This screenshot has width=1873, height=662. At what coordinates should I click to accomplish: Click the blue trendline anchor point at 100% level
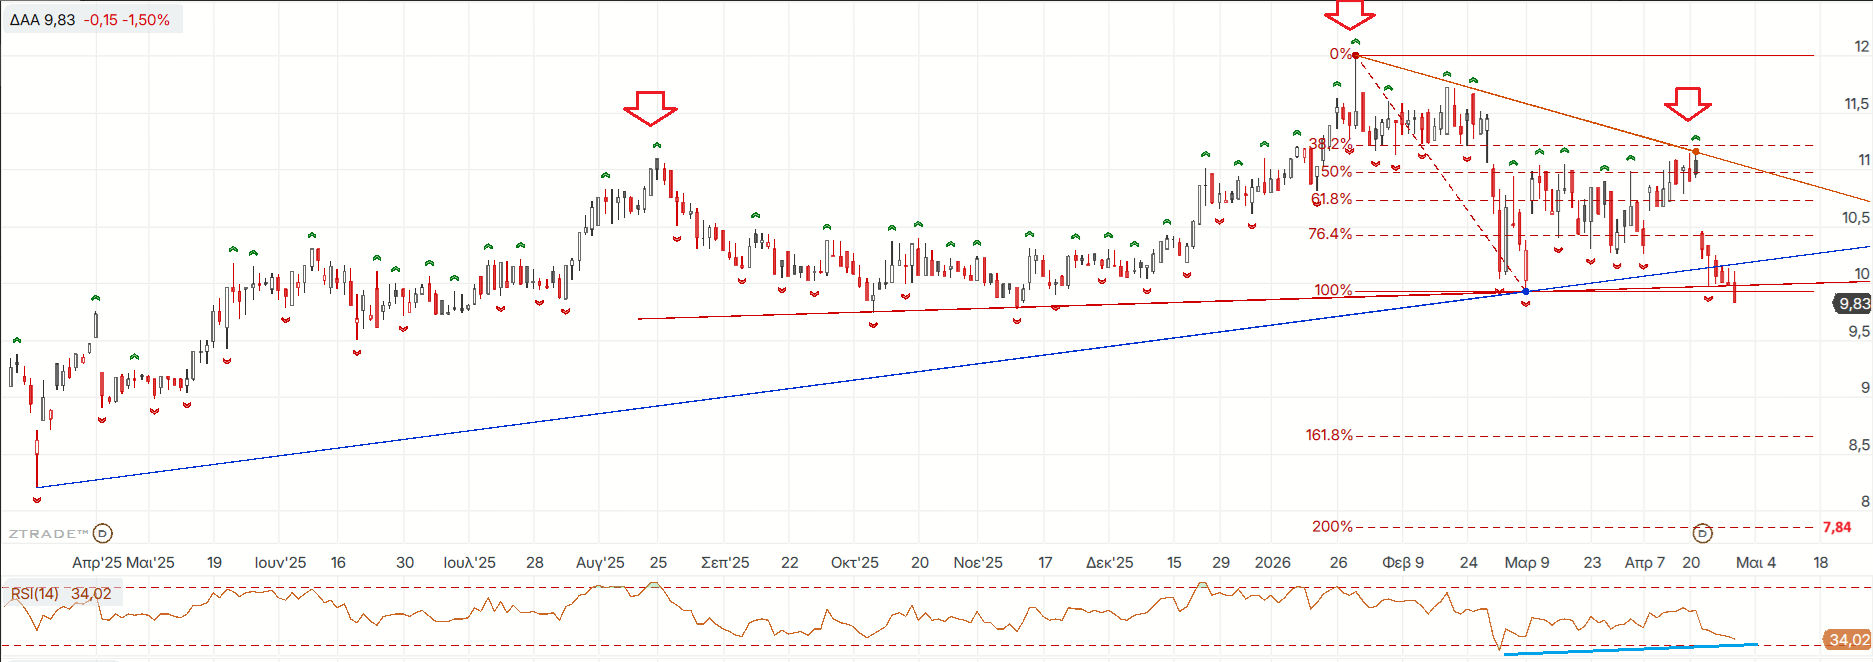click(1525, 291)
